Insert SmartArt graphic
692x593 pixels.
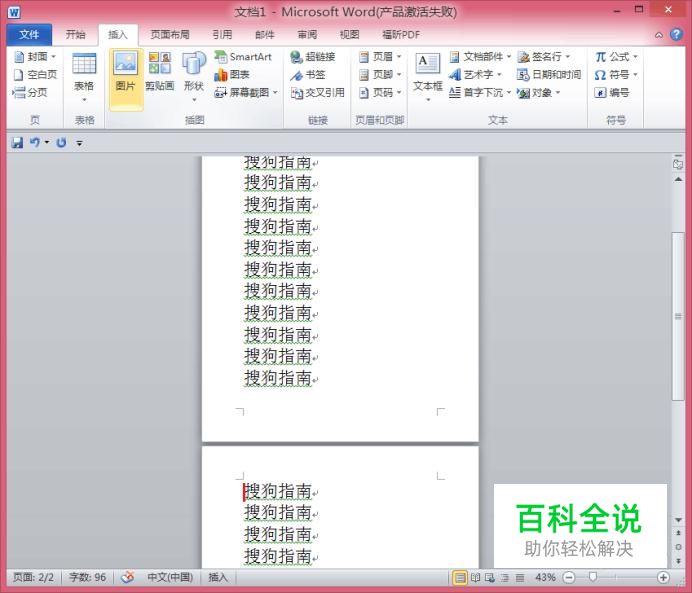(243, 56)
